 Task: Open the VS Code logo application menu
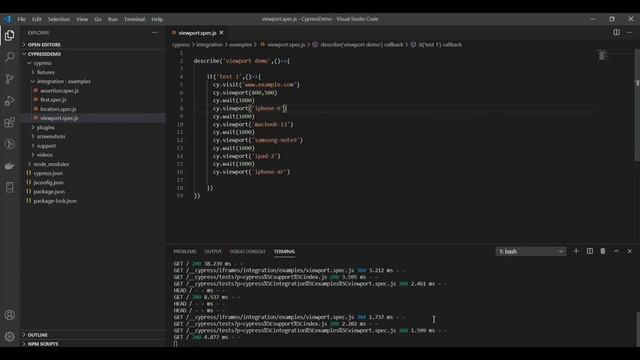pos(7,19)
